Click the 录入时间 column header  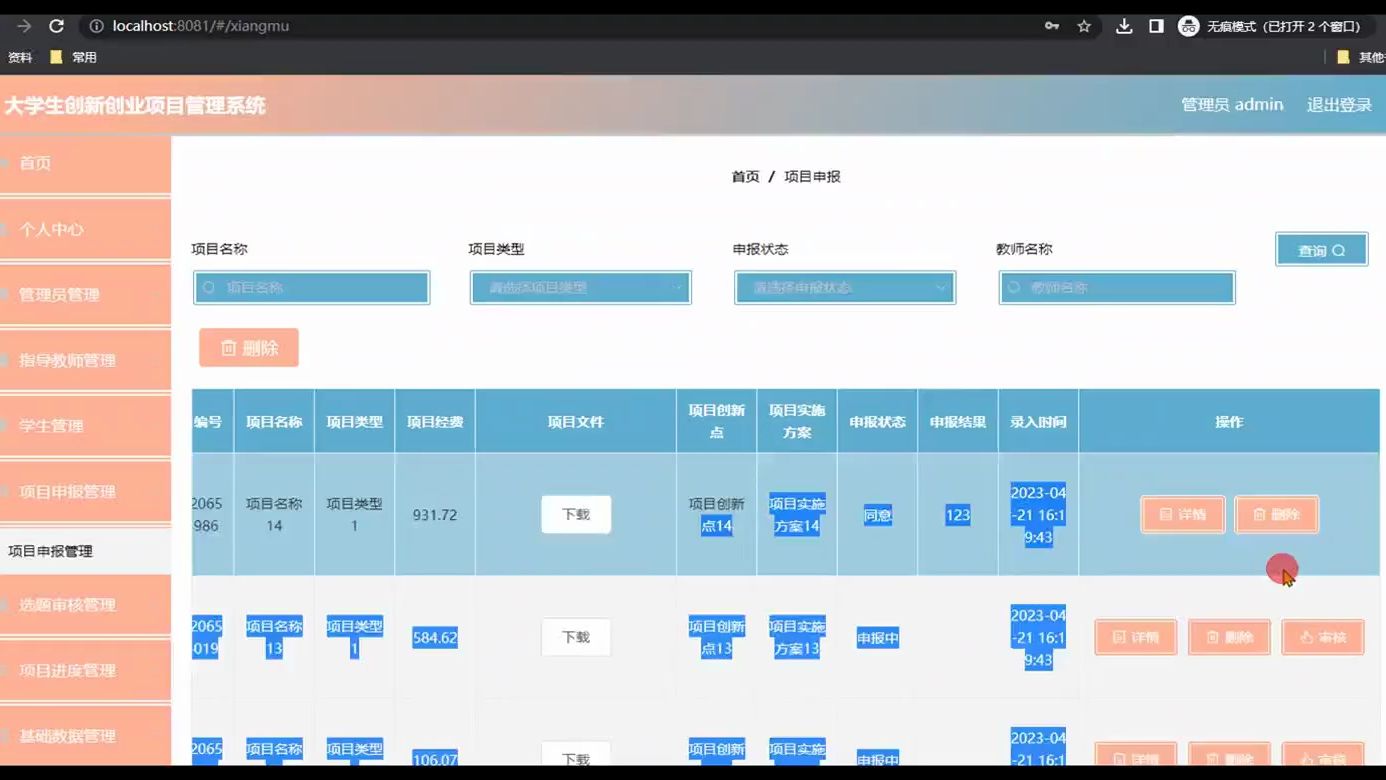tap(1038, 422)
